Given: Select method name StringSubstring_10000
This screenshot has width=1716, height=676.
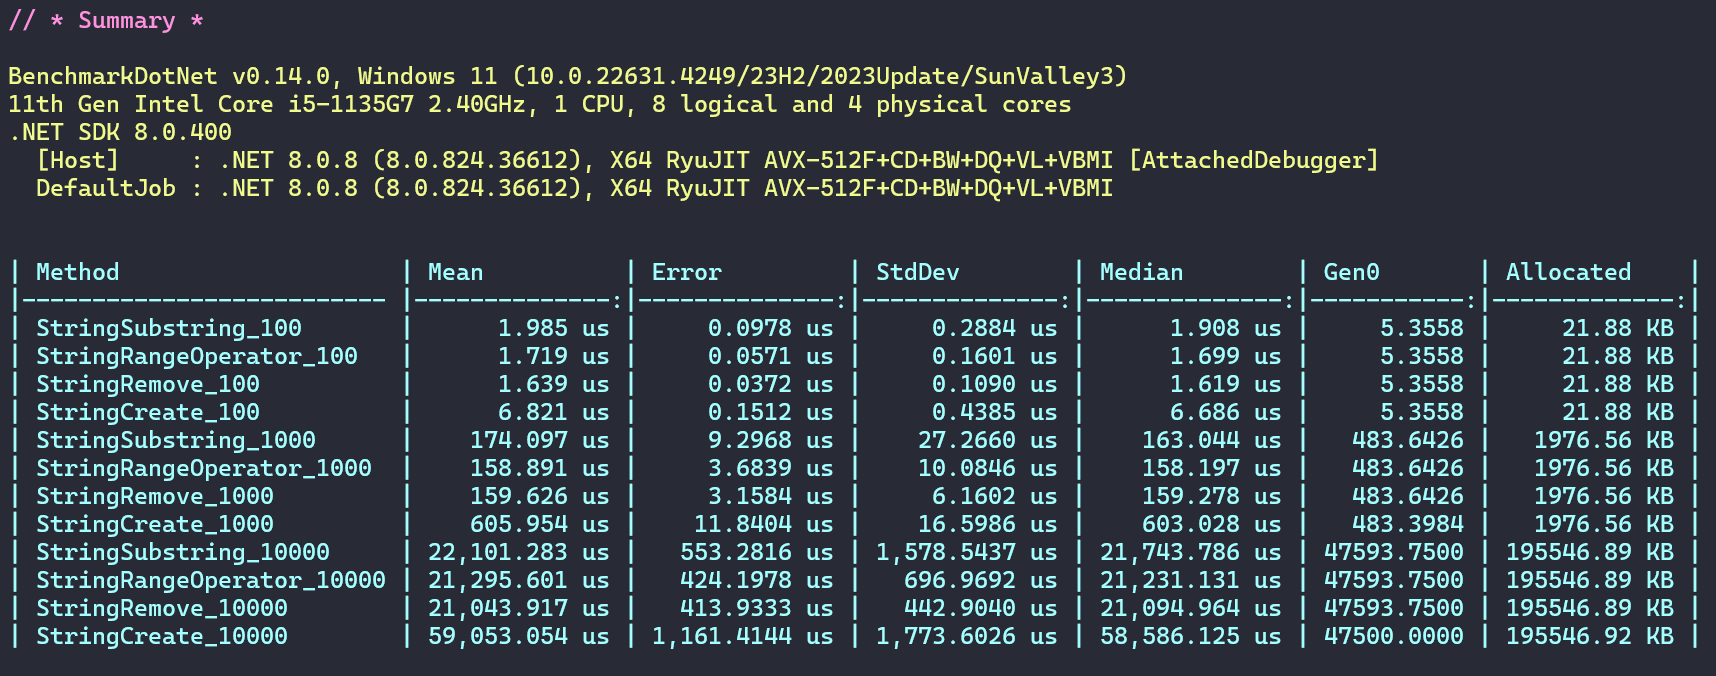Looking at the screenshot, I should pyautogui.click(x=183, y=552).
